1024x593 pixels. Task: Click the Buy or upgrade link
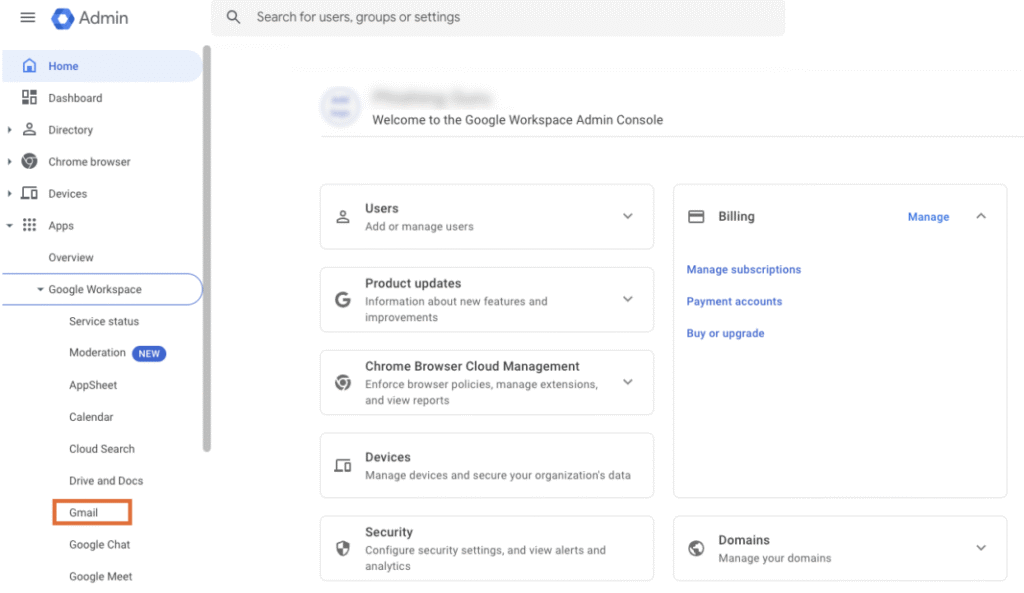tap(725, 334)
